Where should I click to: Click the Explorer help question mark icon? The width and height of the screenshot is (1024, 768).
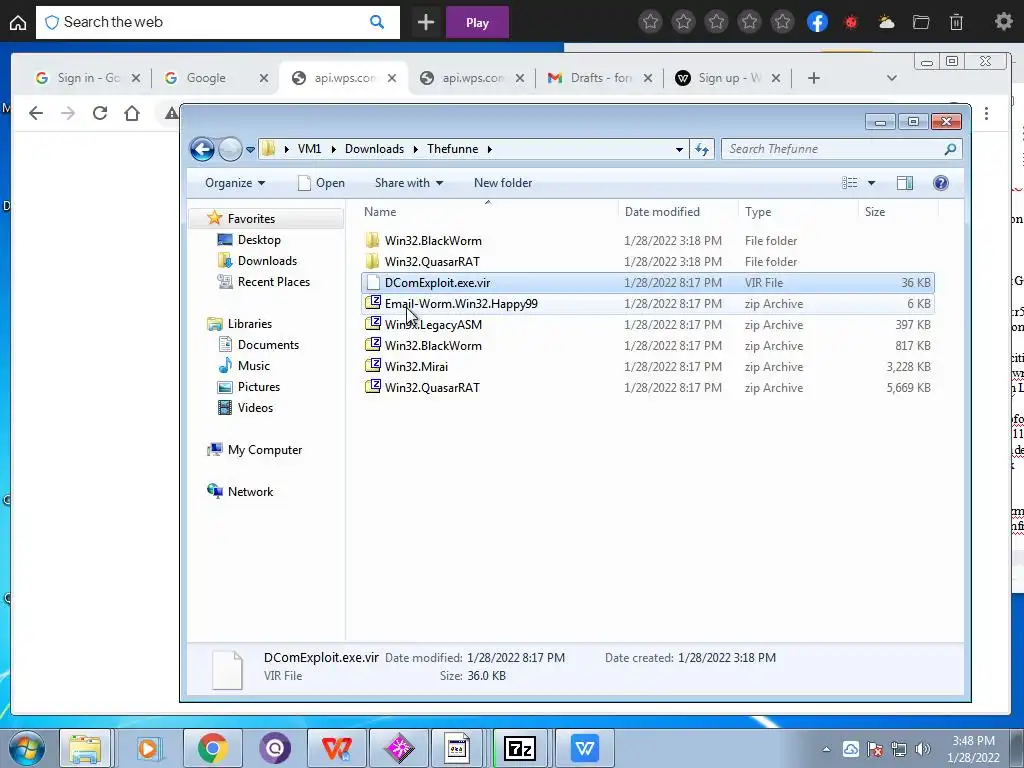[x=940, y=183]
